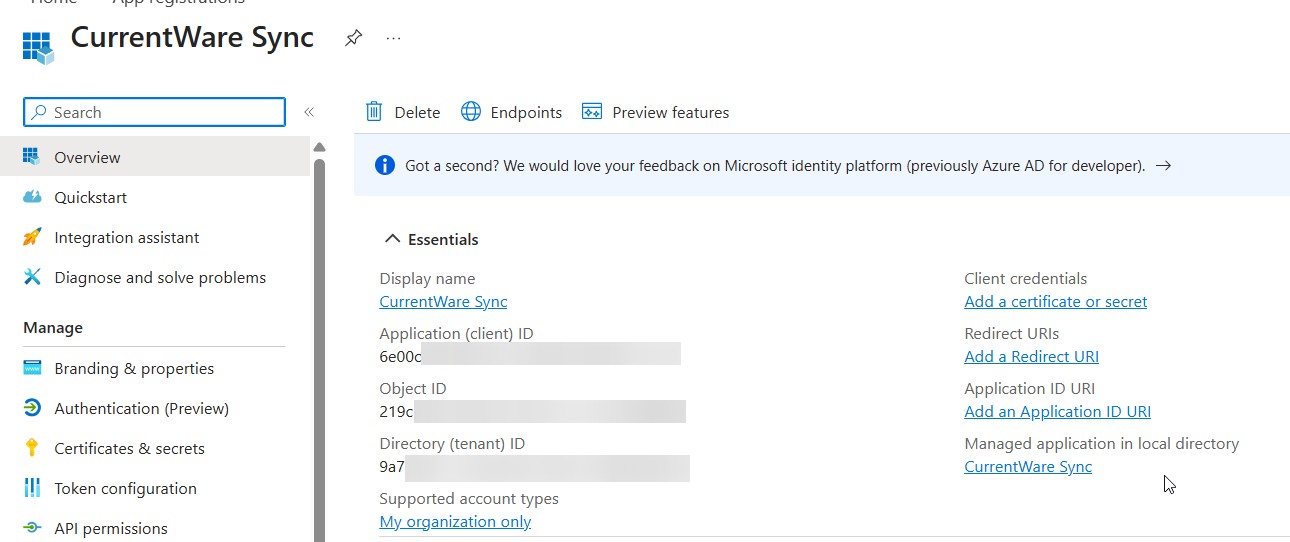This screenshot has width=1290, height=542.
Task: Open Quickstart cloud icon item
Action: [33, 197]
